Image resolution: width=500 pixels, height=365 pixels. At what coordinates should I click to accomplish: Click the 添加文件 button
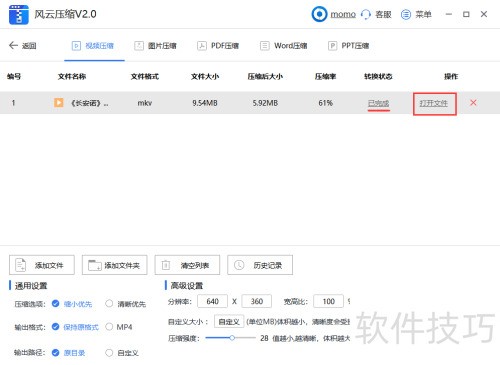[42, 265]
